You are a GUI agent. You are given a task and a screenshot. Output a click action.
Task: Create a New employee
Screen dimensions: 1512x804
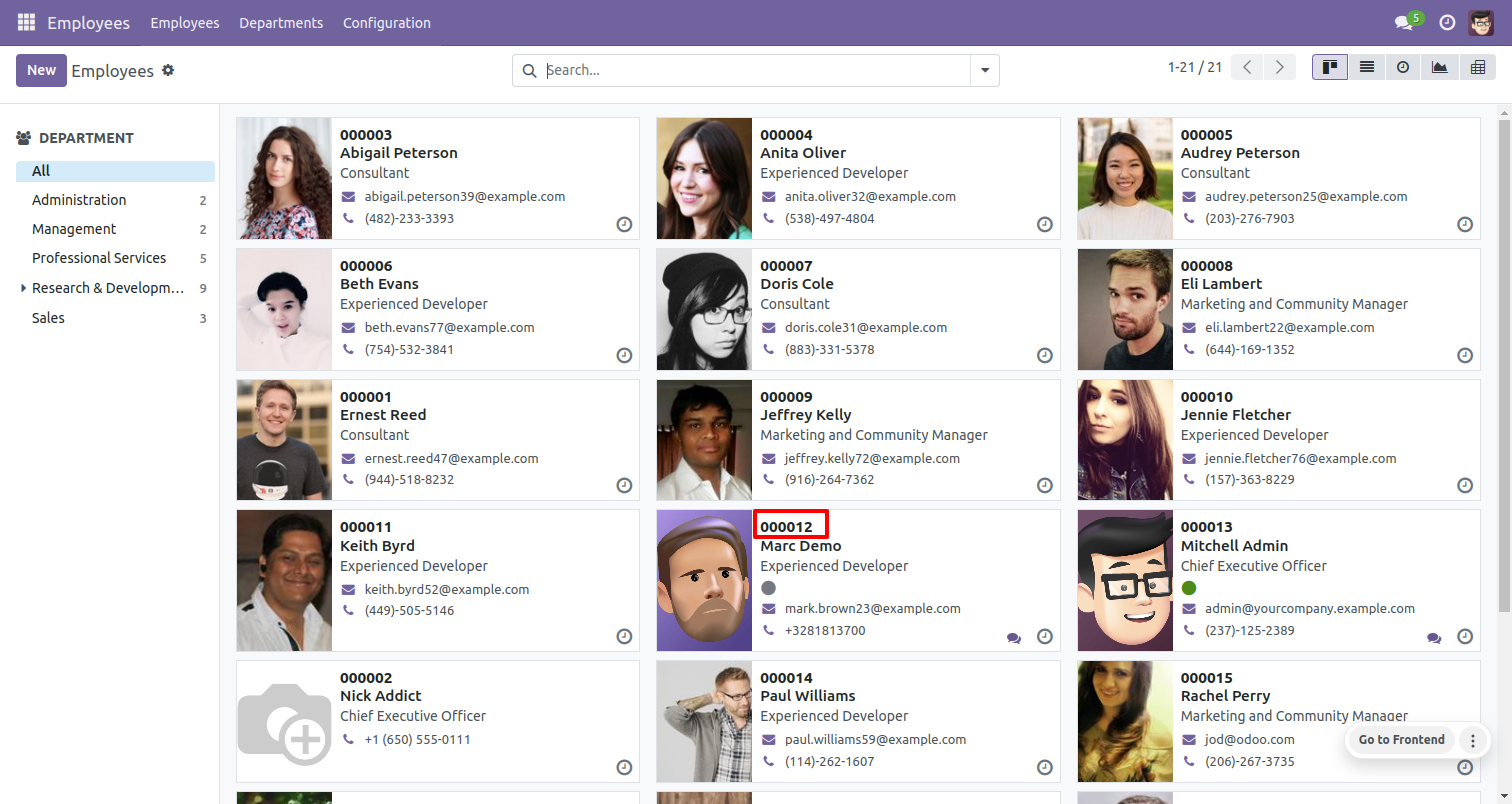41,70
